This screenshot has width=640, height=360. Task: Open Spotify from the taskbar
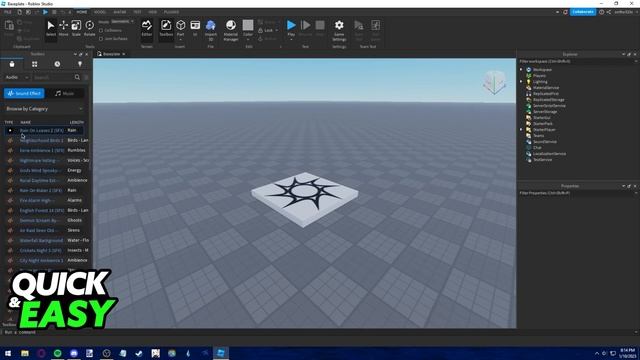pos(58,353)
